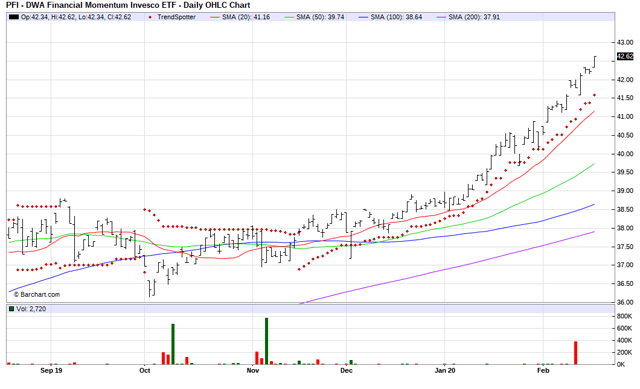Click the 41.50 price axis label
This screenshot has width=640, height=389.
625,98
